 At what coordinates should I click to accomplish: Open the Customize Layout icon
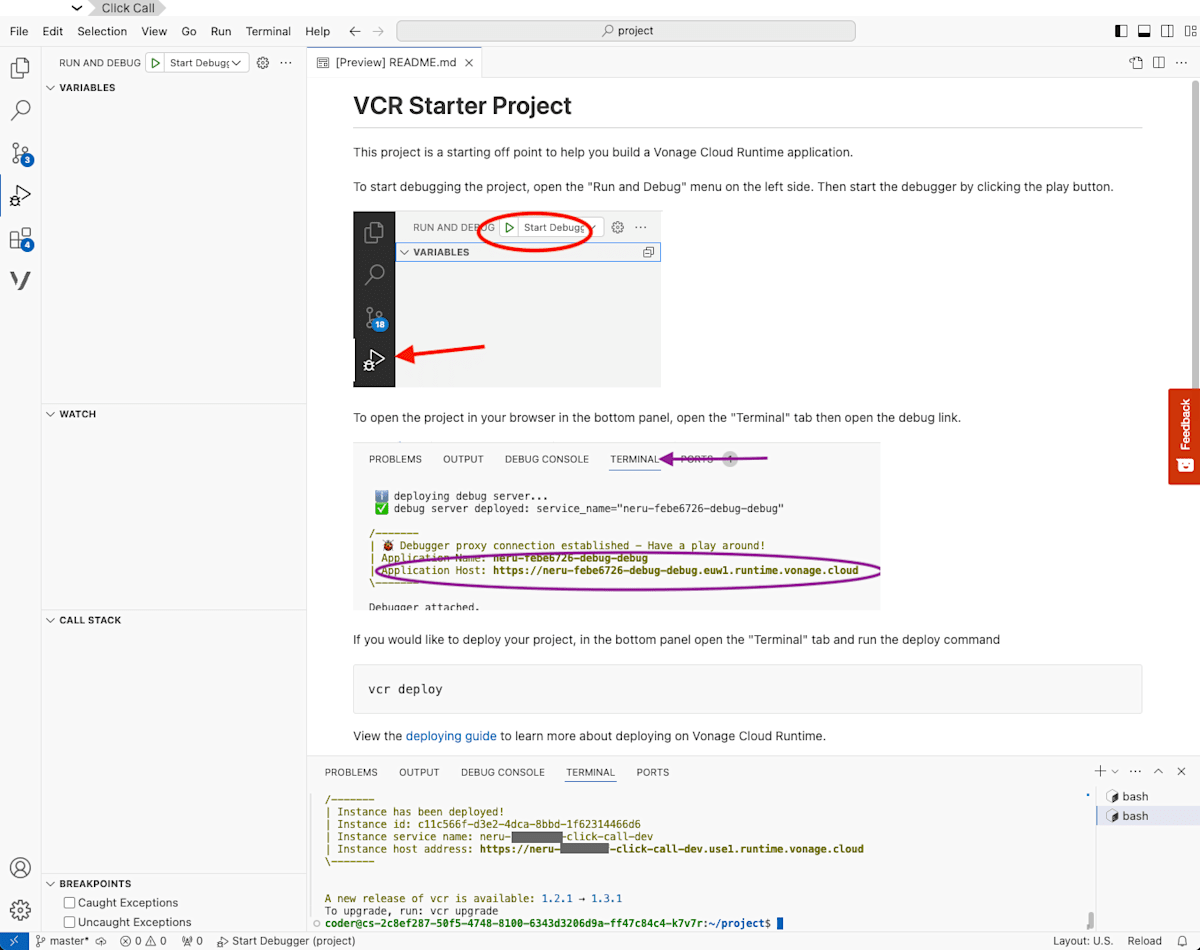coord(1189,31)
